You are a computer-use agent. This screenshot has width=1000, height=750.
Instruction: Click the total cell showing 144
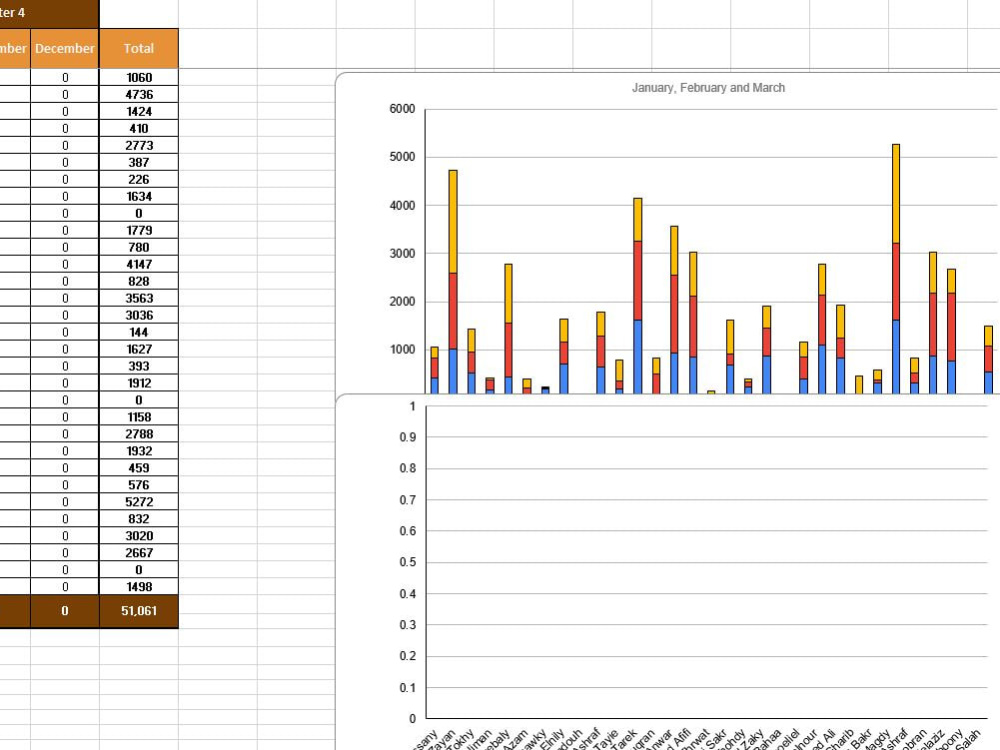pos(138,332)
